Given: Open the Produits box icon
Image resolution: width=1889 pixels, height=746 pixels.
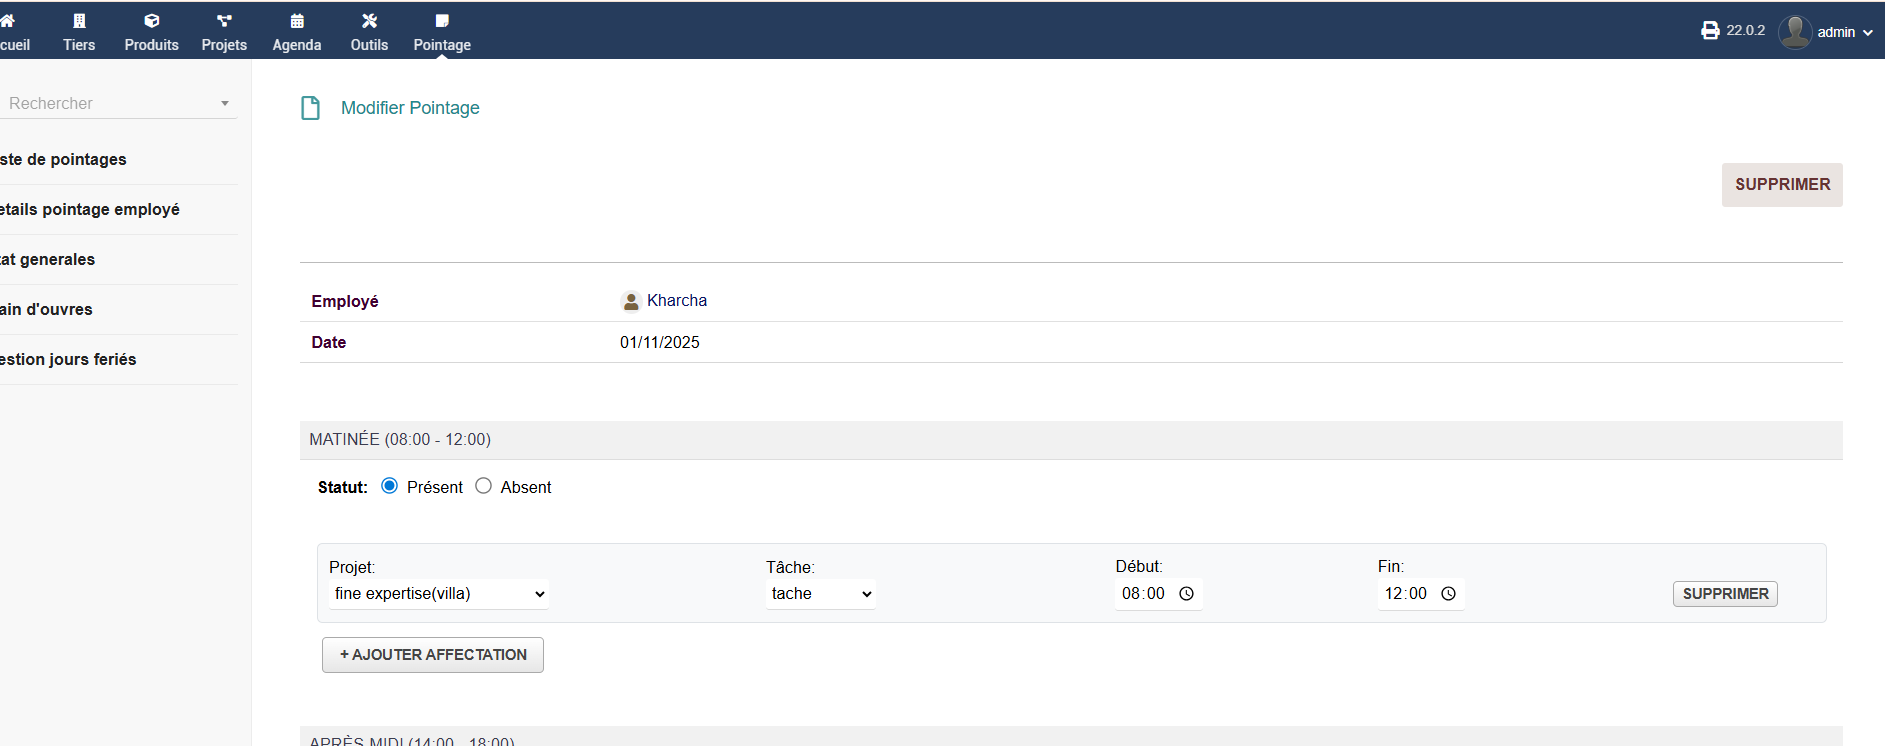Looking at the screenshot, I should click(152, 21).
